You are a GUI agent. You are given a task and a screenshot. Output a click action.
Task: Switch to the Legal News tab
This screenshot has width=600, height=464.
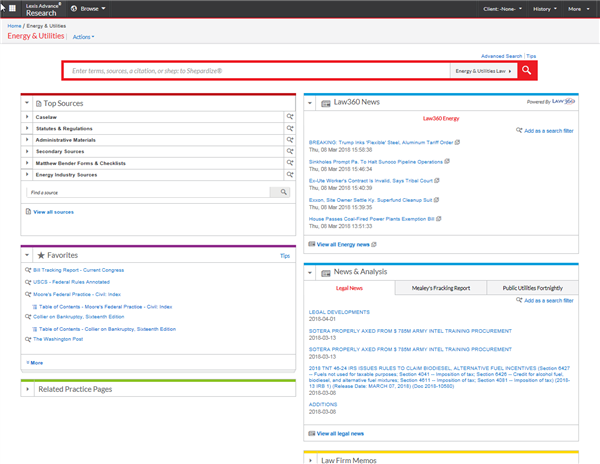[349, 288]
